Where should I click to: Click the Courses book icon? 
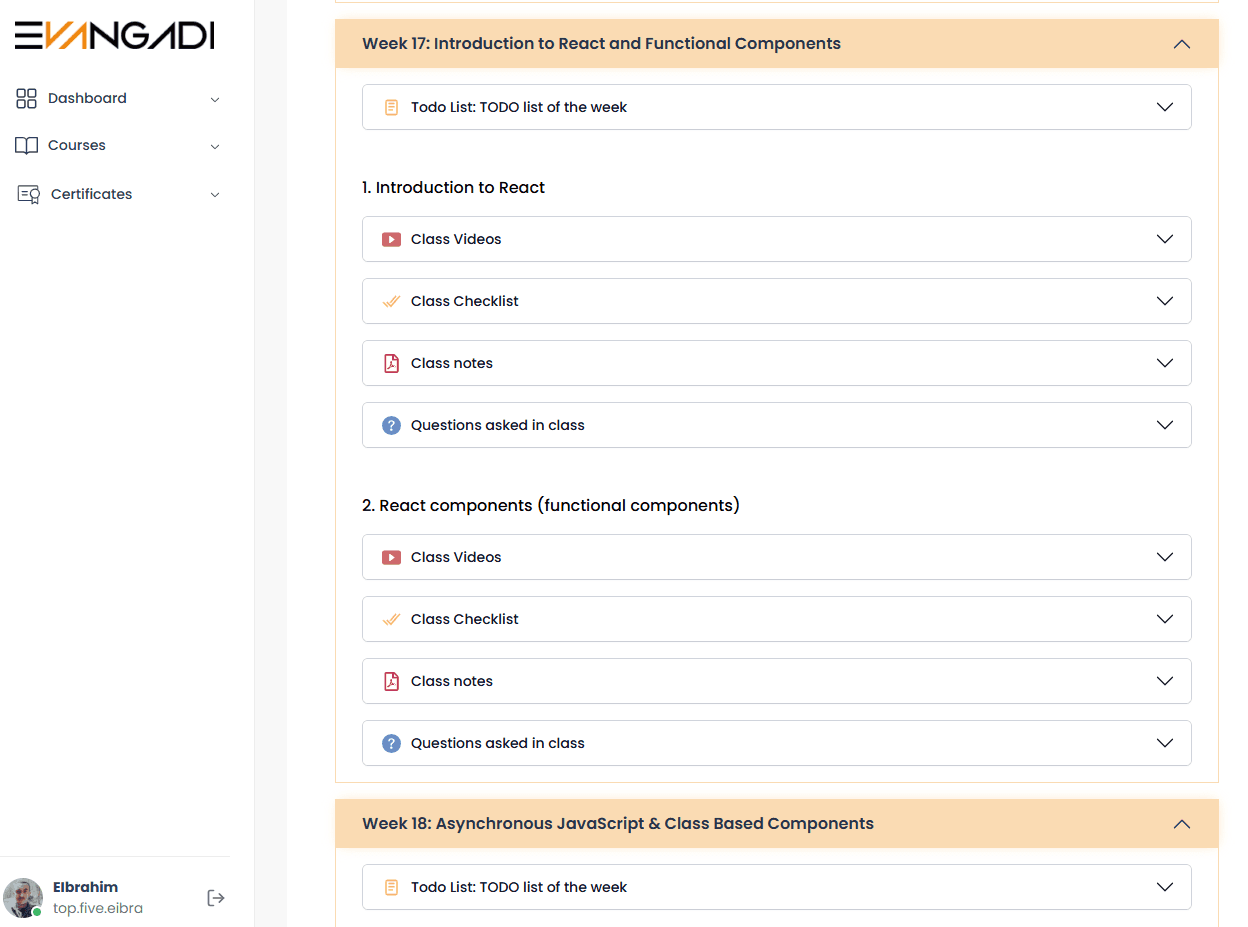tap(27, 146)
